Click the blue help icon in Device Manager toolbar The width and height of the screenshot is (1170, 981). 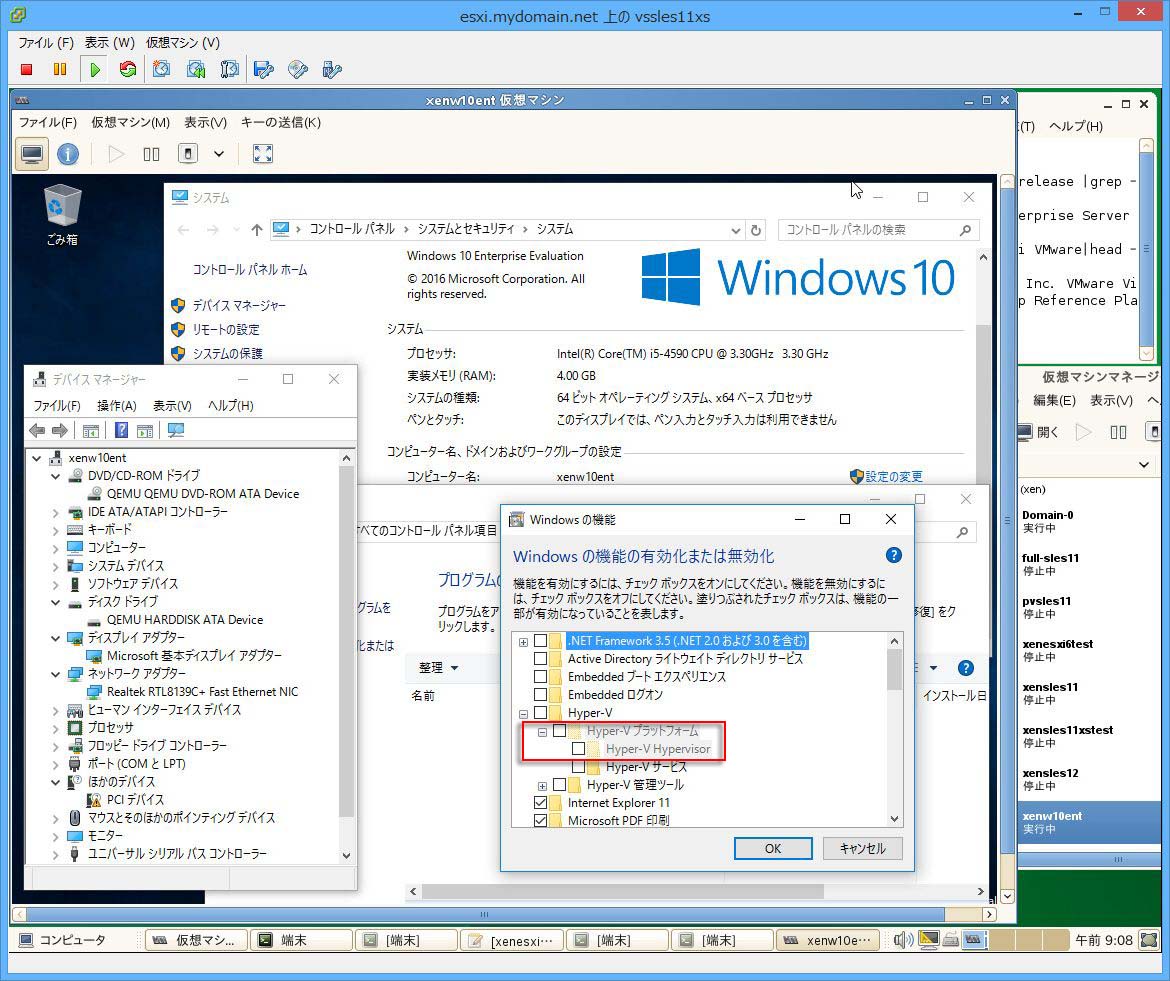[122, 430]
